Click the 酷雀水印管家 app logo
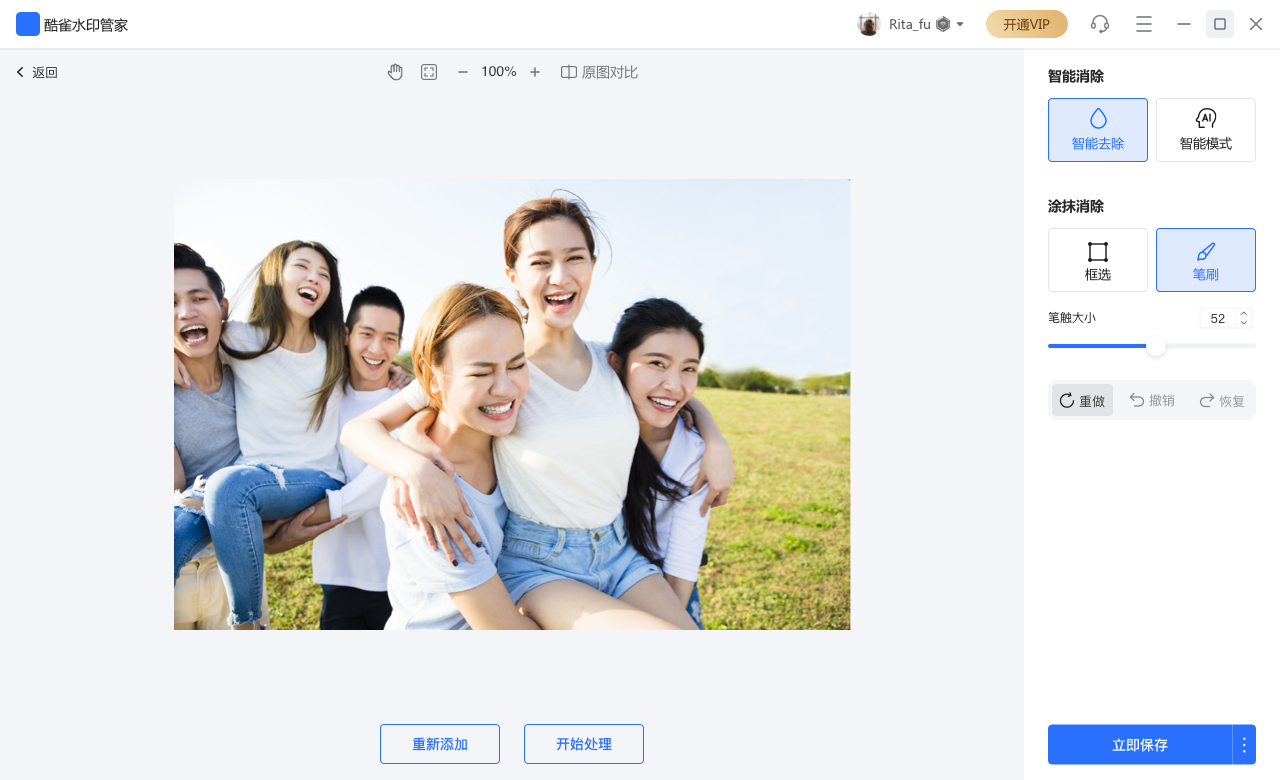This screenshot has height=780, width=1280. [28, 24]
